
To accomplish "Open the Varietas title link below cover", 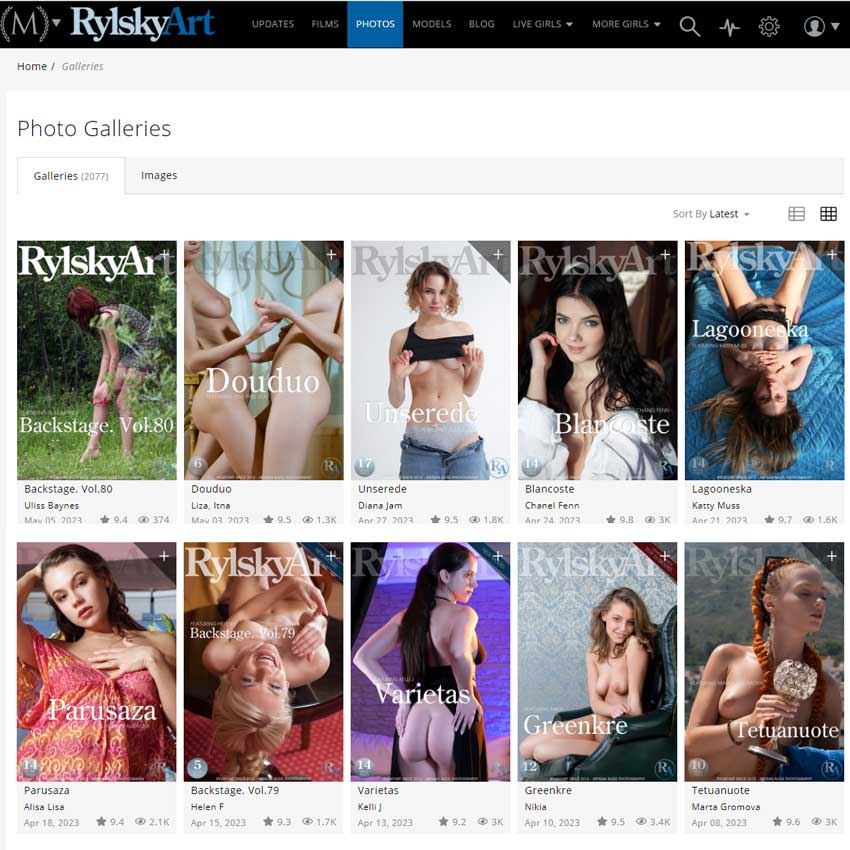I will [x=378, y=790].
